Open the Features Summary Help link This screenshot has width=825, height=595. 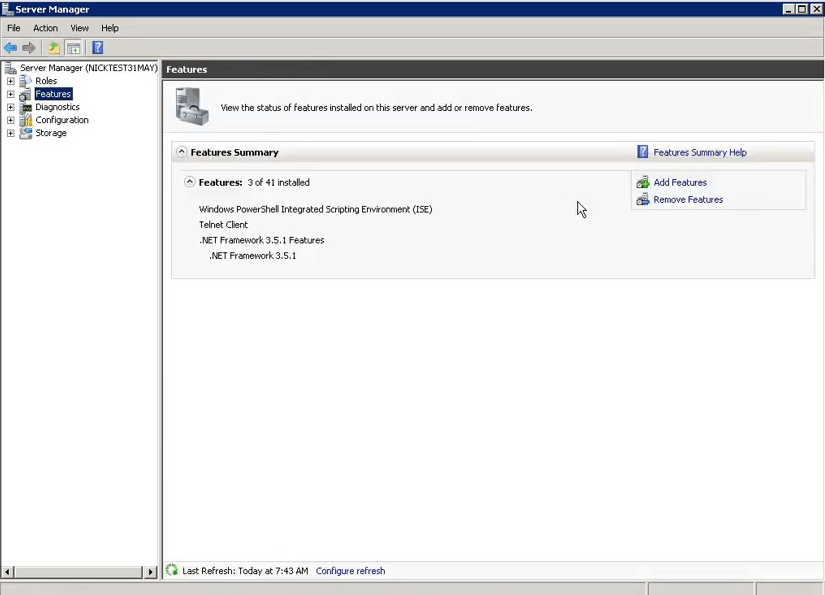700,153
